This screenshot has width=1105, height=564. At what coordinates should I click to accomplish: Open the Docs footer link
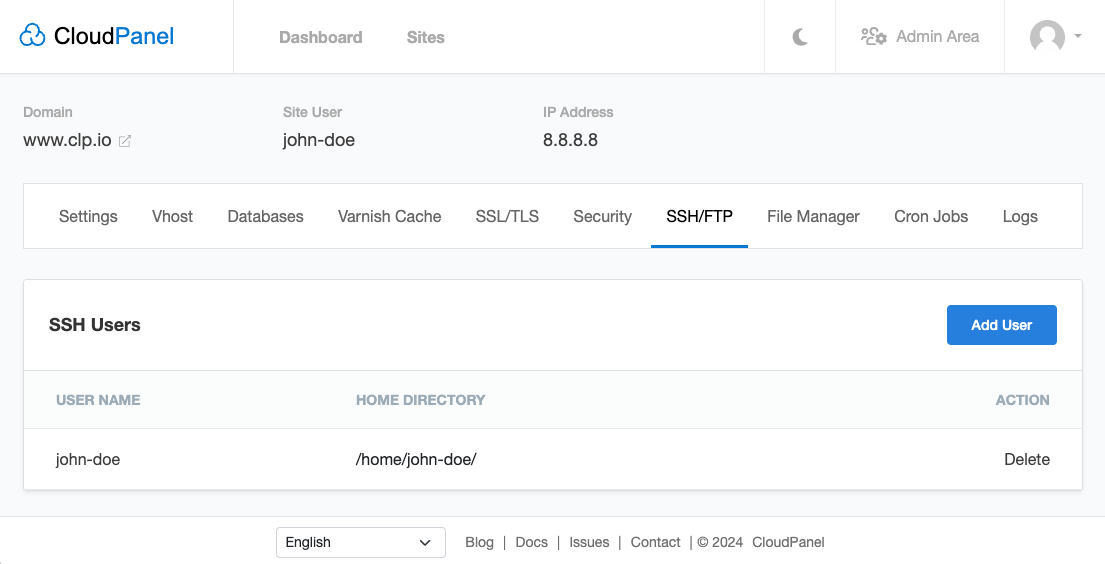[531, 542]
